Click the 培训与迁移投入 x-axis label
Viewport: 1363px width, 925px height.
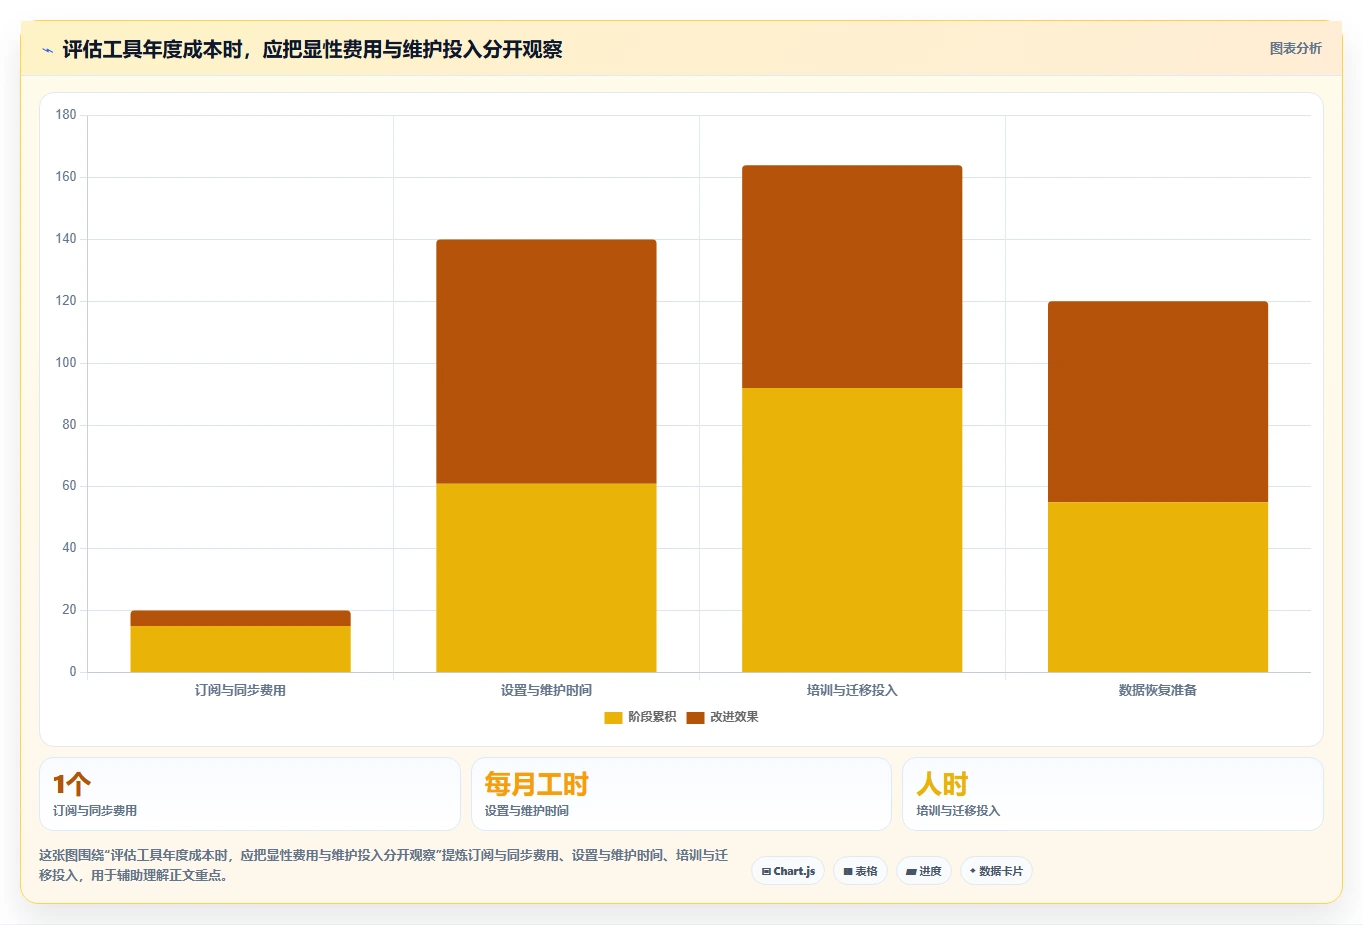pyautogui.click(x=852, y=690)
